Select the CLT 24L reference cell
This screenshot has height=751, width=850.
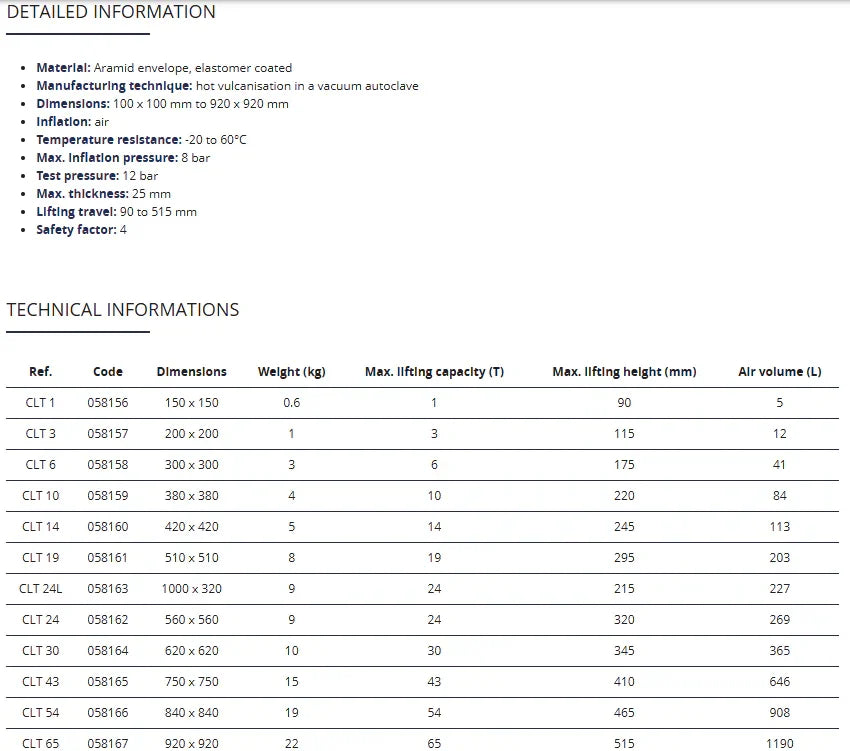pyautogui.click(x=40, y=588)
